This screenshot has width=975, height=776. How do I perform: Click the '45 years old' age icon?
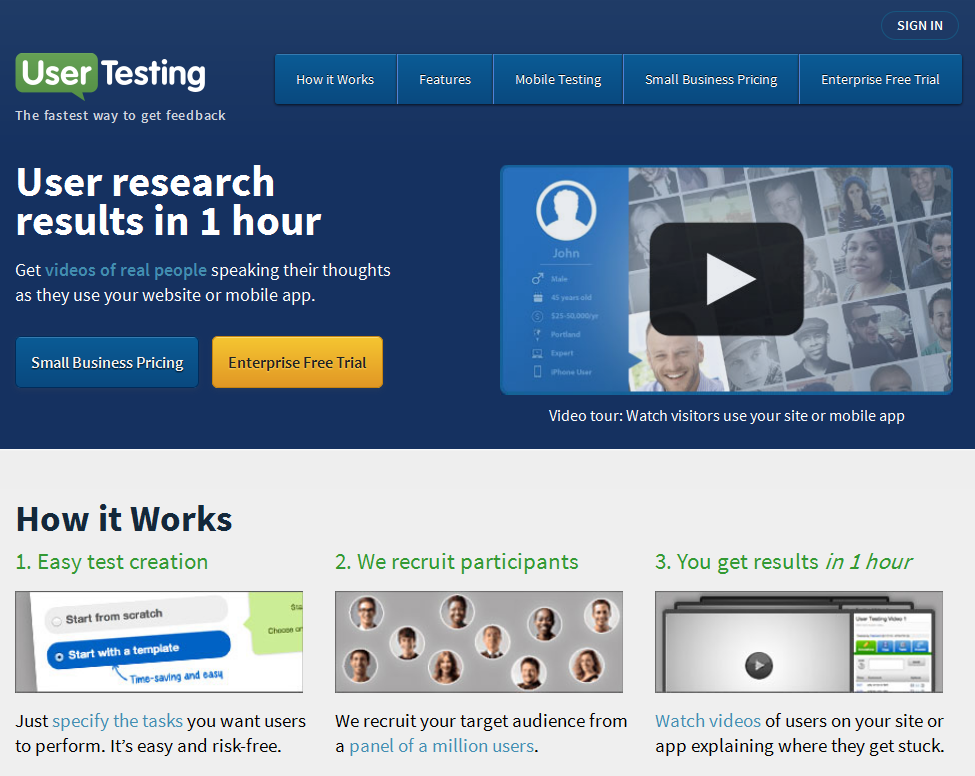(x=537, y=297)
